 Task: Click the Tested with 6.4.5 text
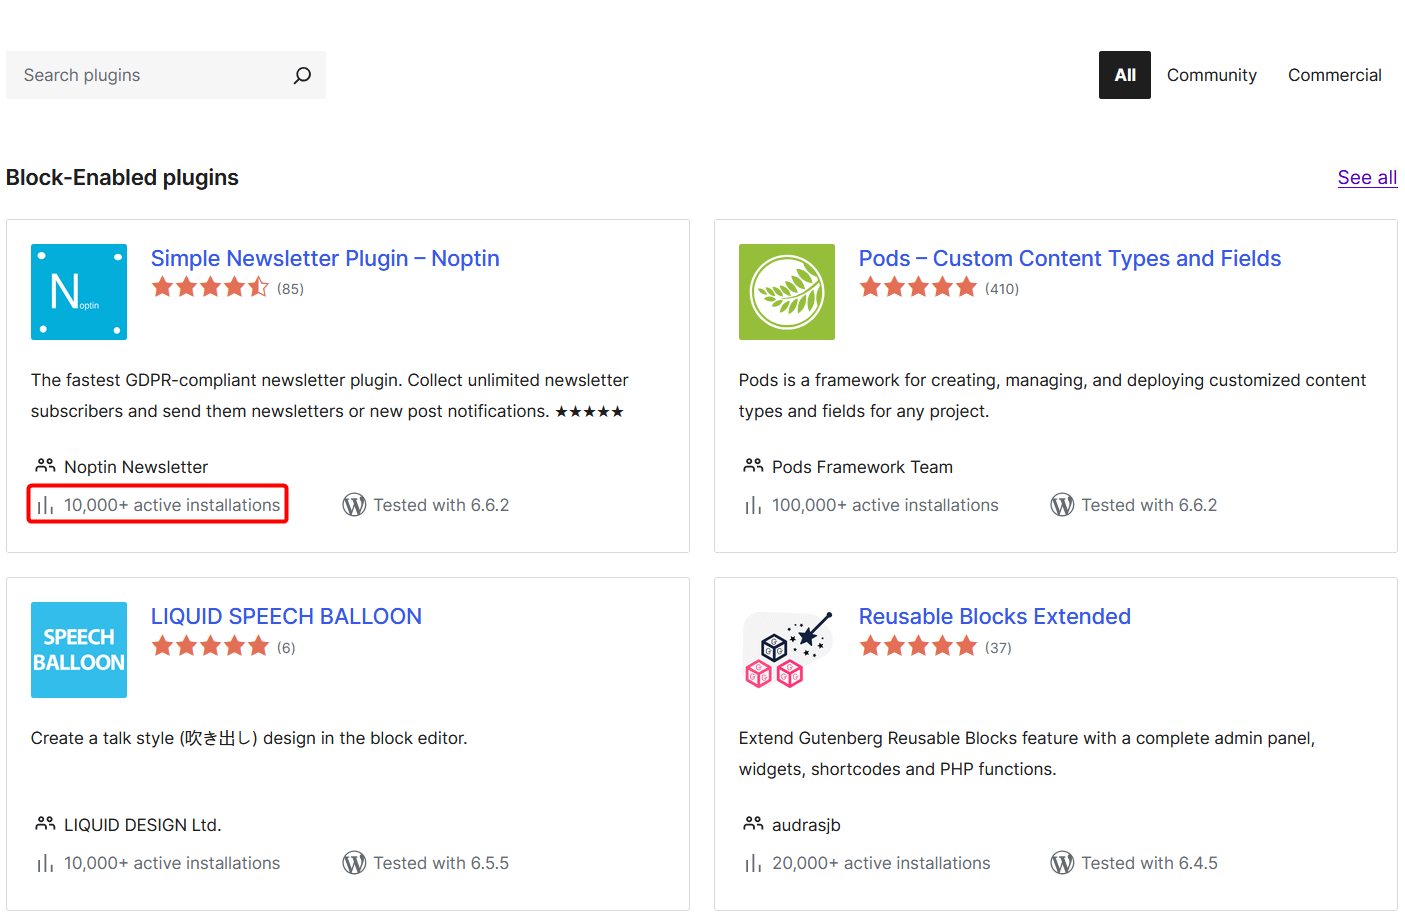[1149, 863]
